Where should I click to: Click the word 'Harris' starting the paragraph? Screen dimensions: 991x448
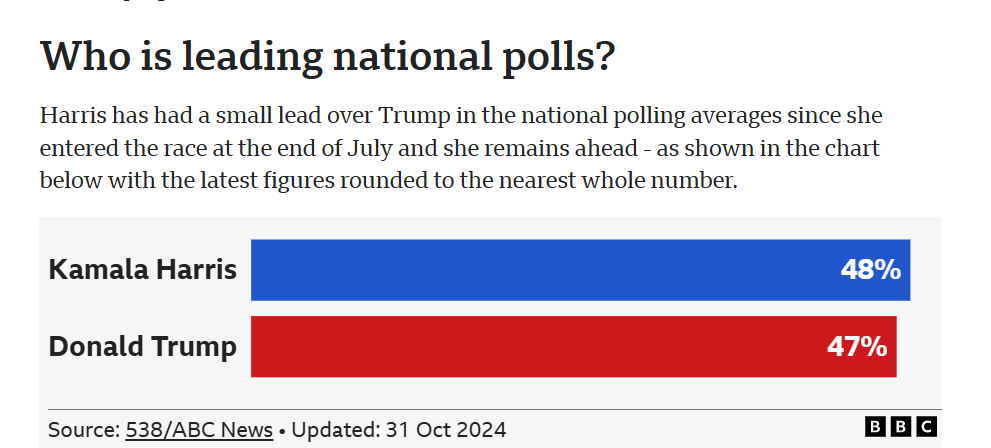(73, 116)
